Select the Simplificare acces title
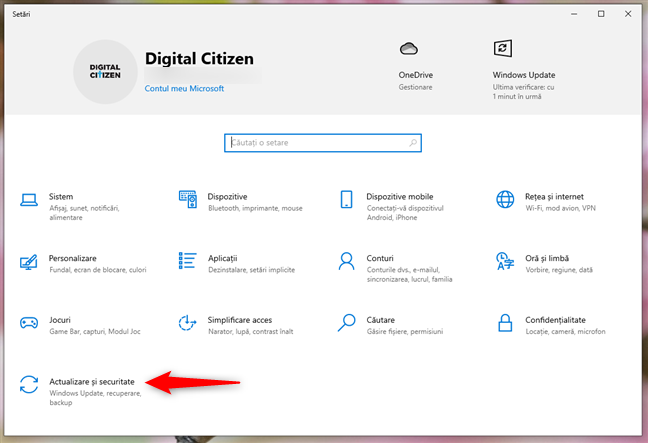The height and width of the screenshot is (443, 648). tap(240, 320)
